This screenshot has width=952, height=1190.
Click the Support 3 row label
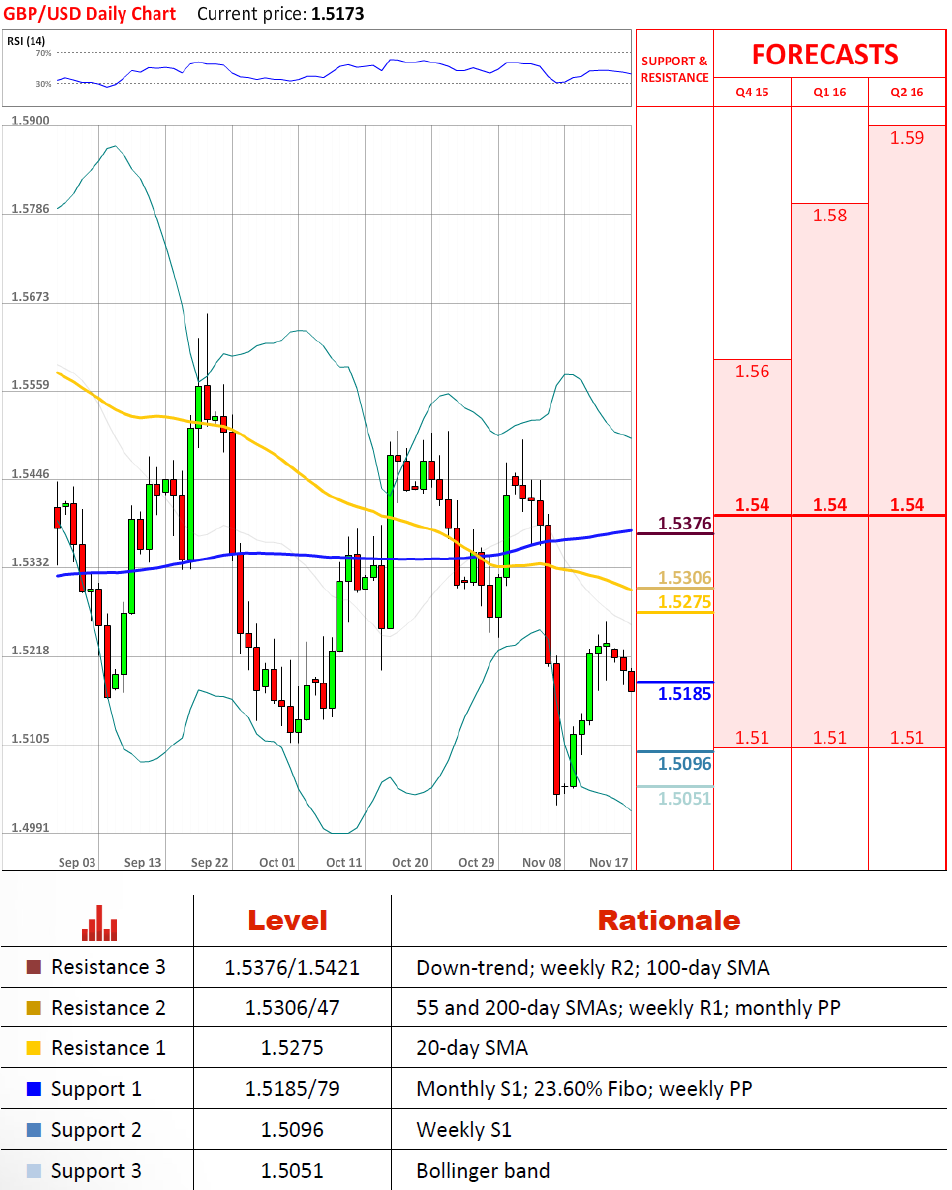click(x=96, y=1171)
